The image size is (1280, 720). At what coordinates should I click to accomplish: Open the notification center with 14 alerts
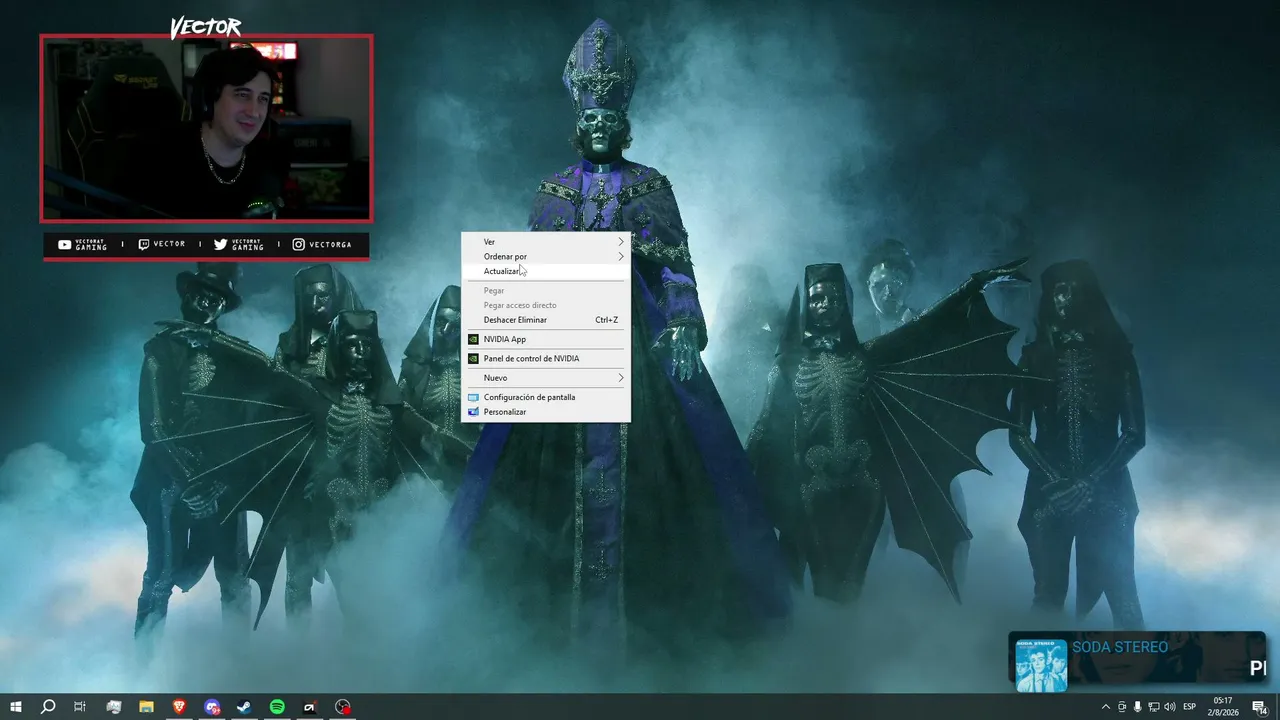click(x=1260, y=707)
